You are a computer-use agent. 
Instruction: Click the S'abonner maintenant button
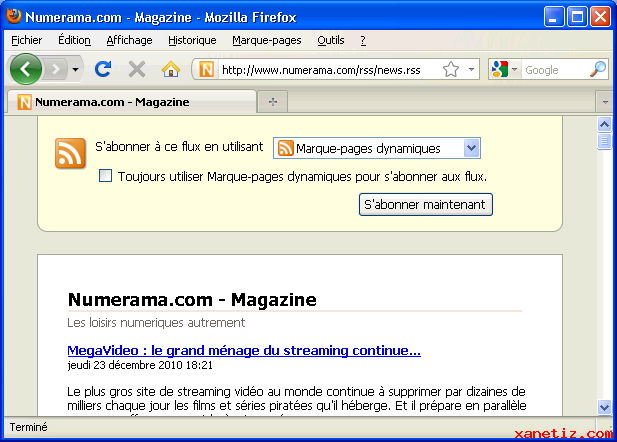pos(425,205)
